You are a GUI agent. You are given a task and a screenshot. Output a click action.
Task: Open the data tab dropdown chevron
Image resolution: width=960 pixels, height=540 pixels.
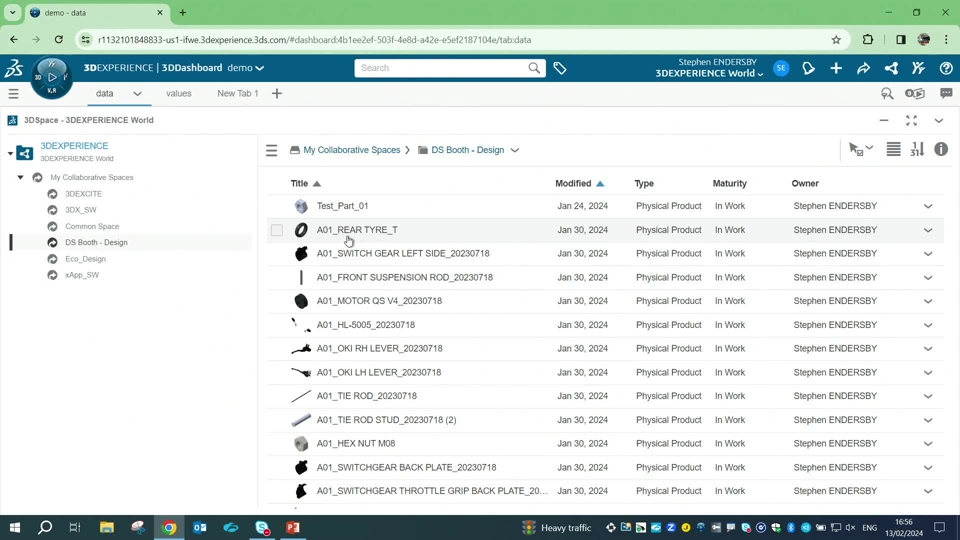click(x=137, y=94)
